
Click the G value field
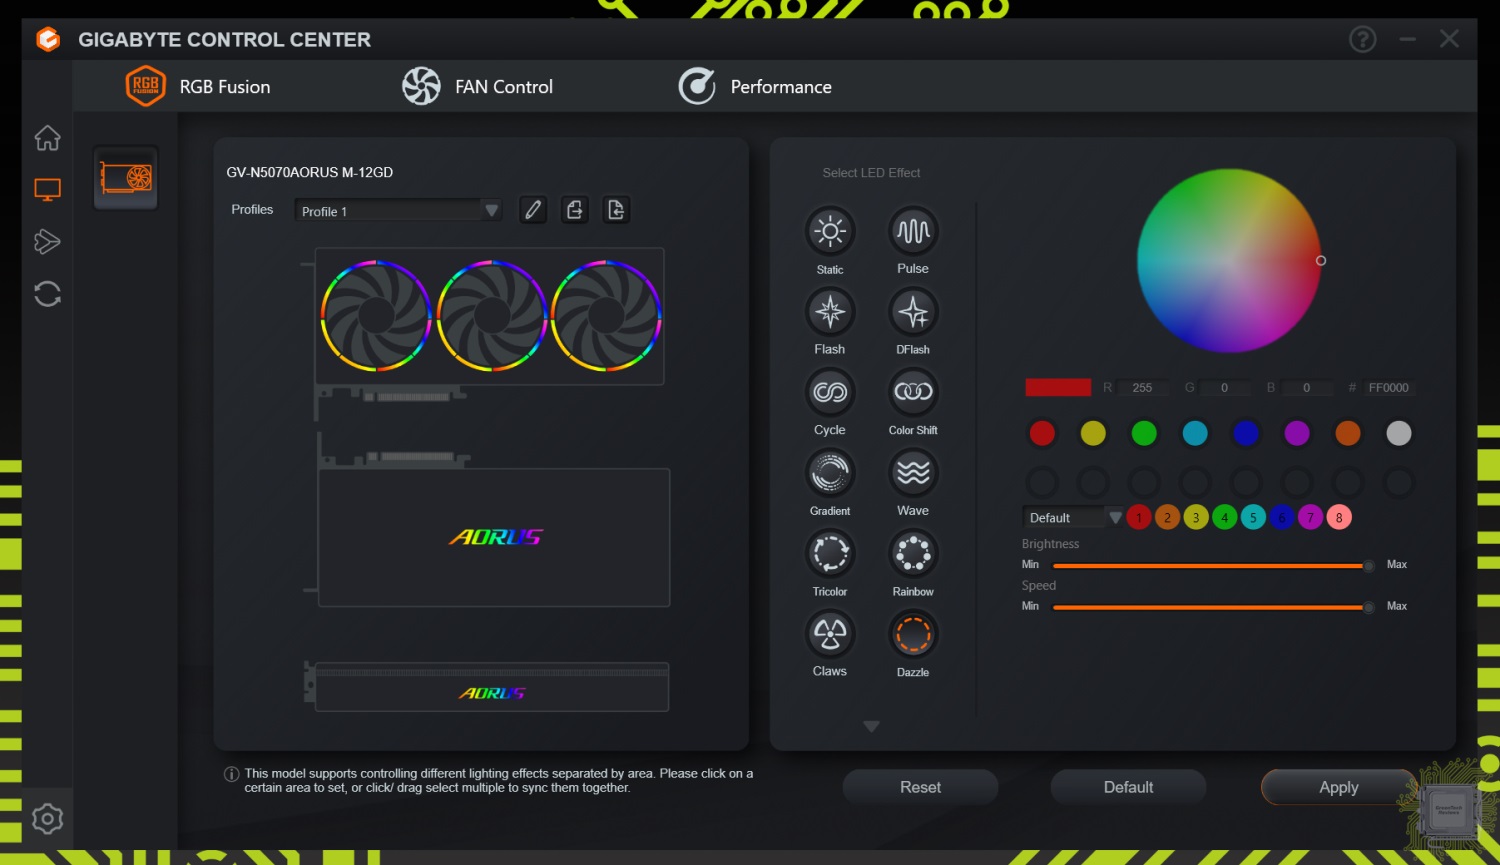point(1224,388)
